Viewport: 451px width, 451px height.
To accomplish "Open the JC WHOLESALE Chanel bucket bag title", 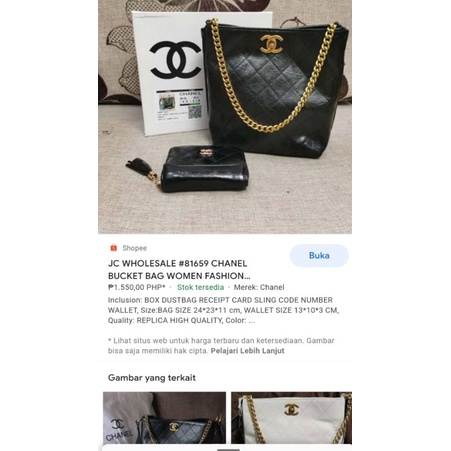I will click(x=179, y=270).
